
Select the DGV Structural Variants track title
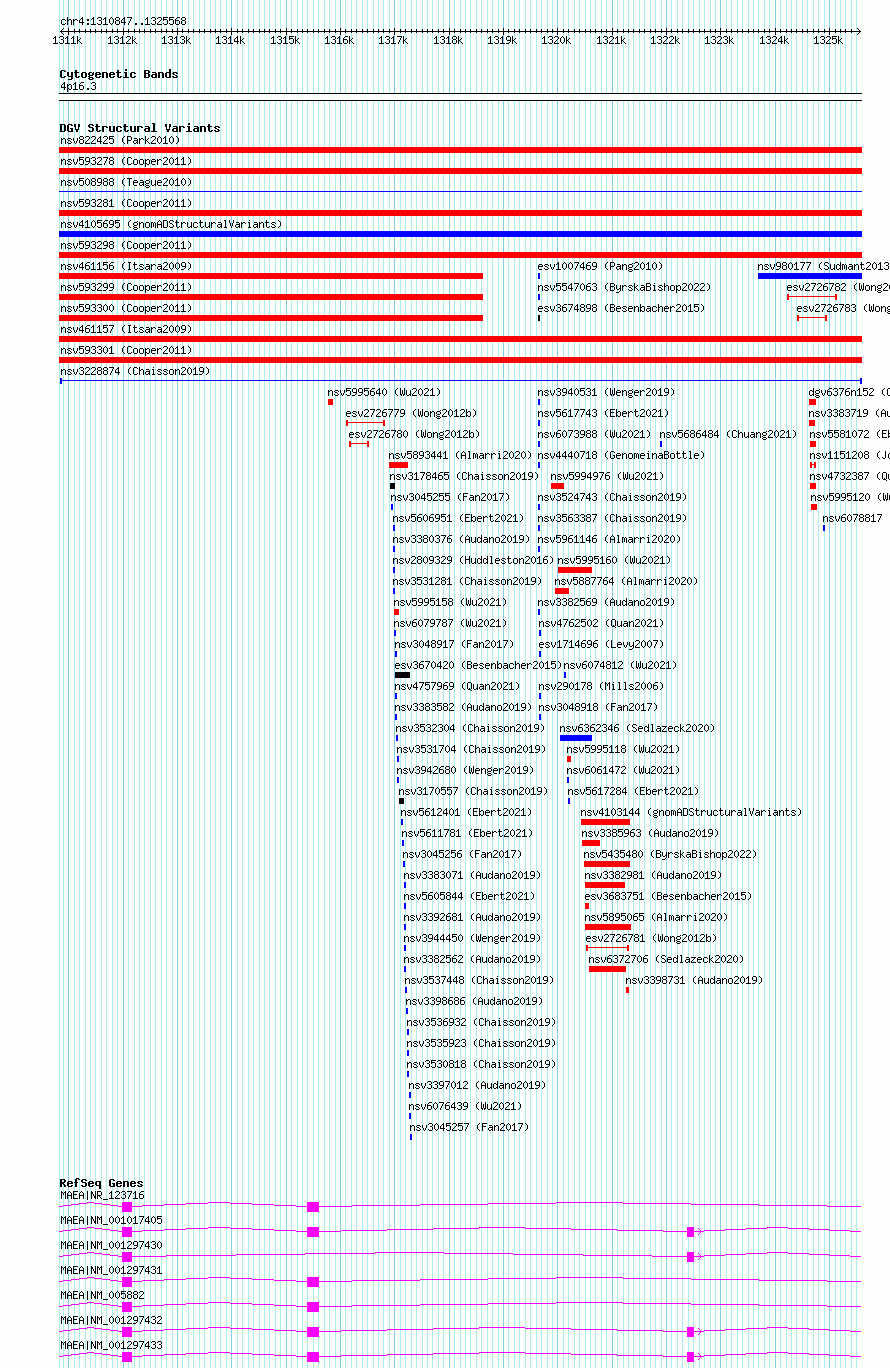pyautogui.click(x=140, y=128)
